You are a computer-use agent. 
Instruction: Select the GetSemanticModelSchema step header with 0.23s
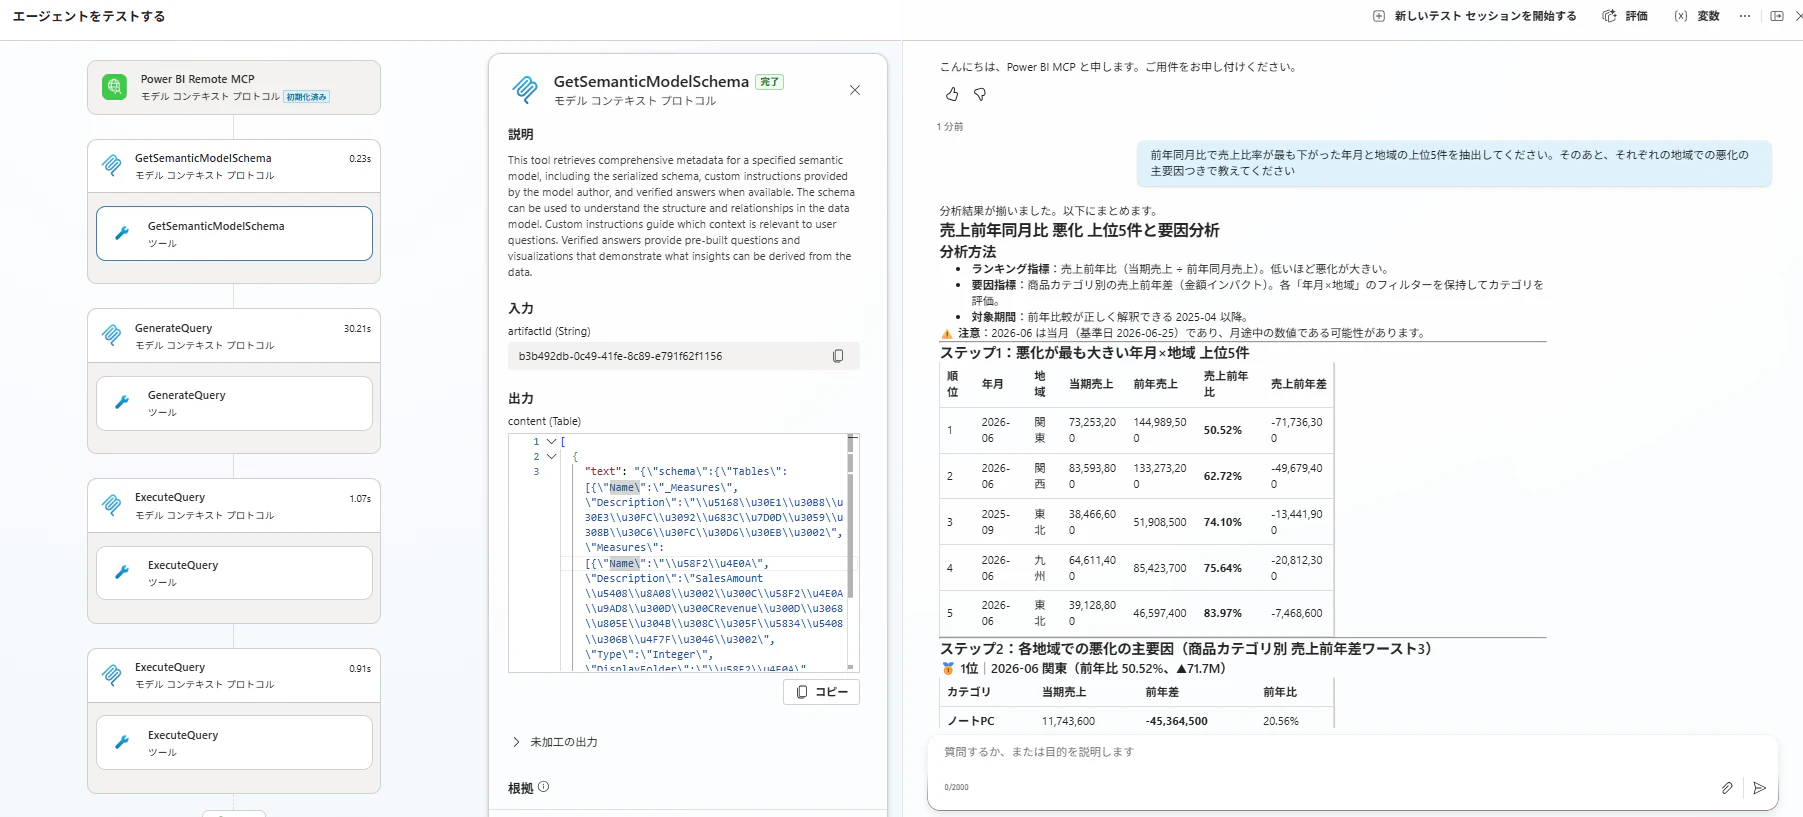click(x=234, y=166)
